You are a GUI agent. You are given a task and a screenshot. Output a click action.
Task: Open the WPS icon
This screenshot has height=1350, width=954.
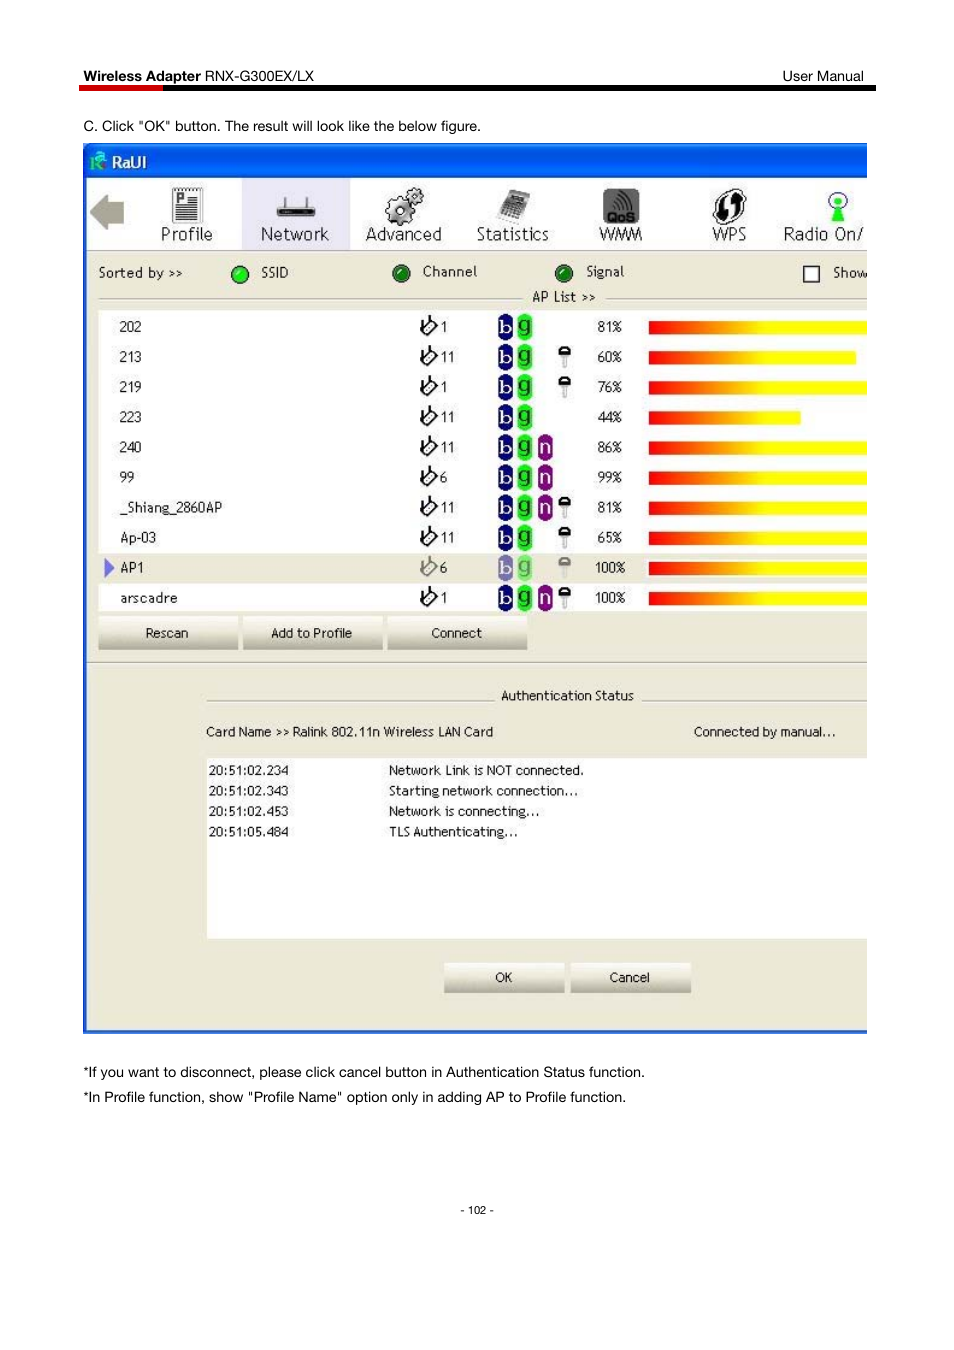(x=729, y=206)
